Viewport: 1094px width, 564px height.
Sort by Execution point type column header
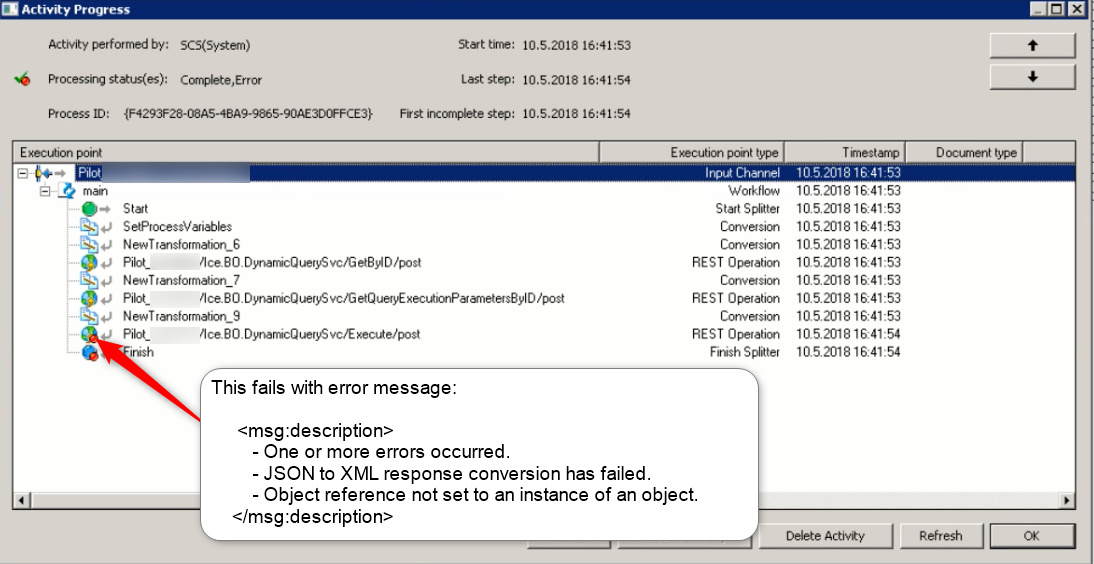click(692, 152)
